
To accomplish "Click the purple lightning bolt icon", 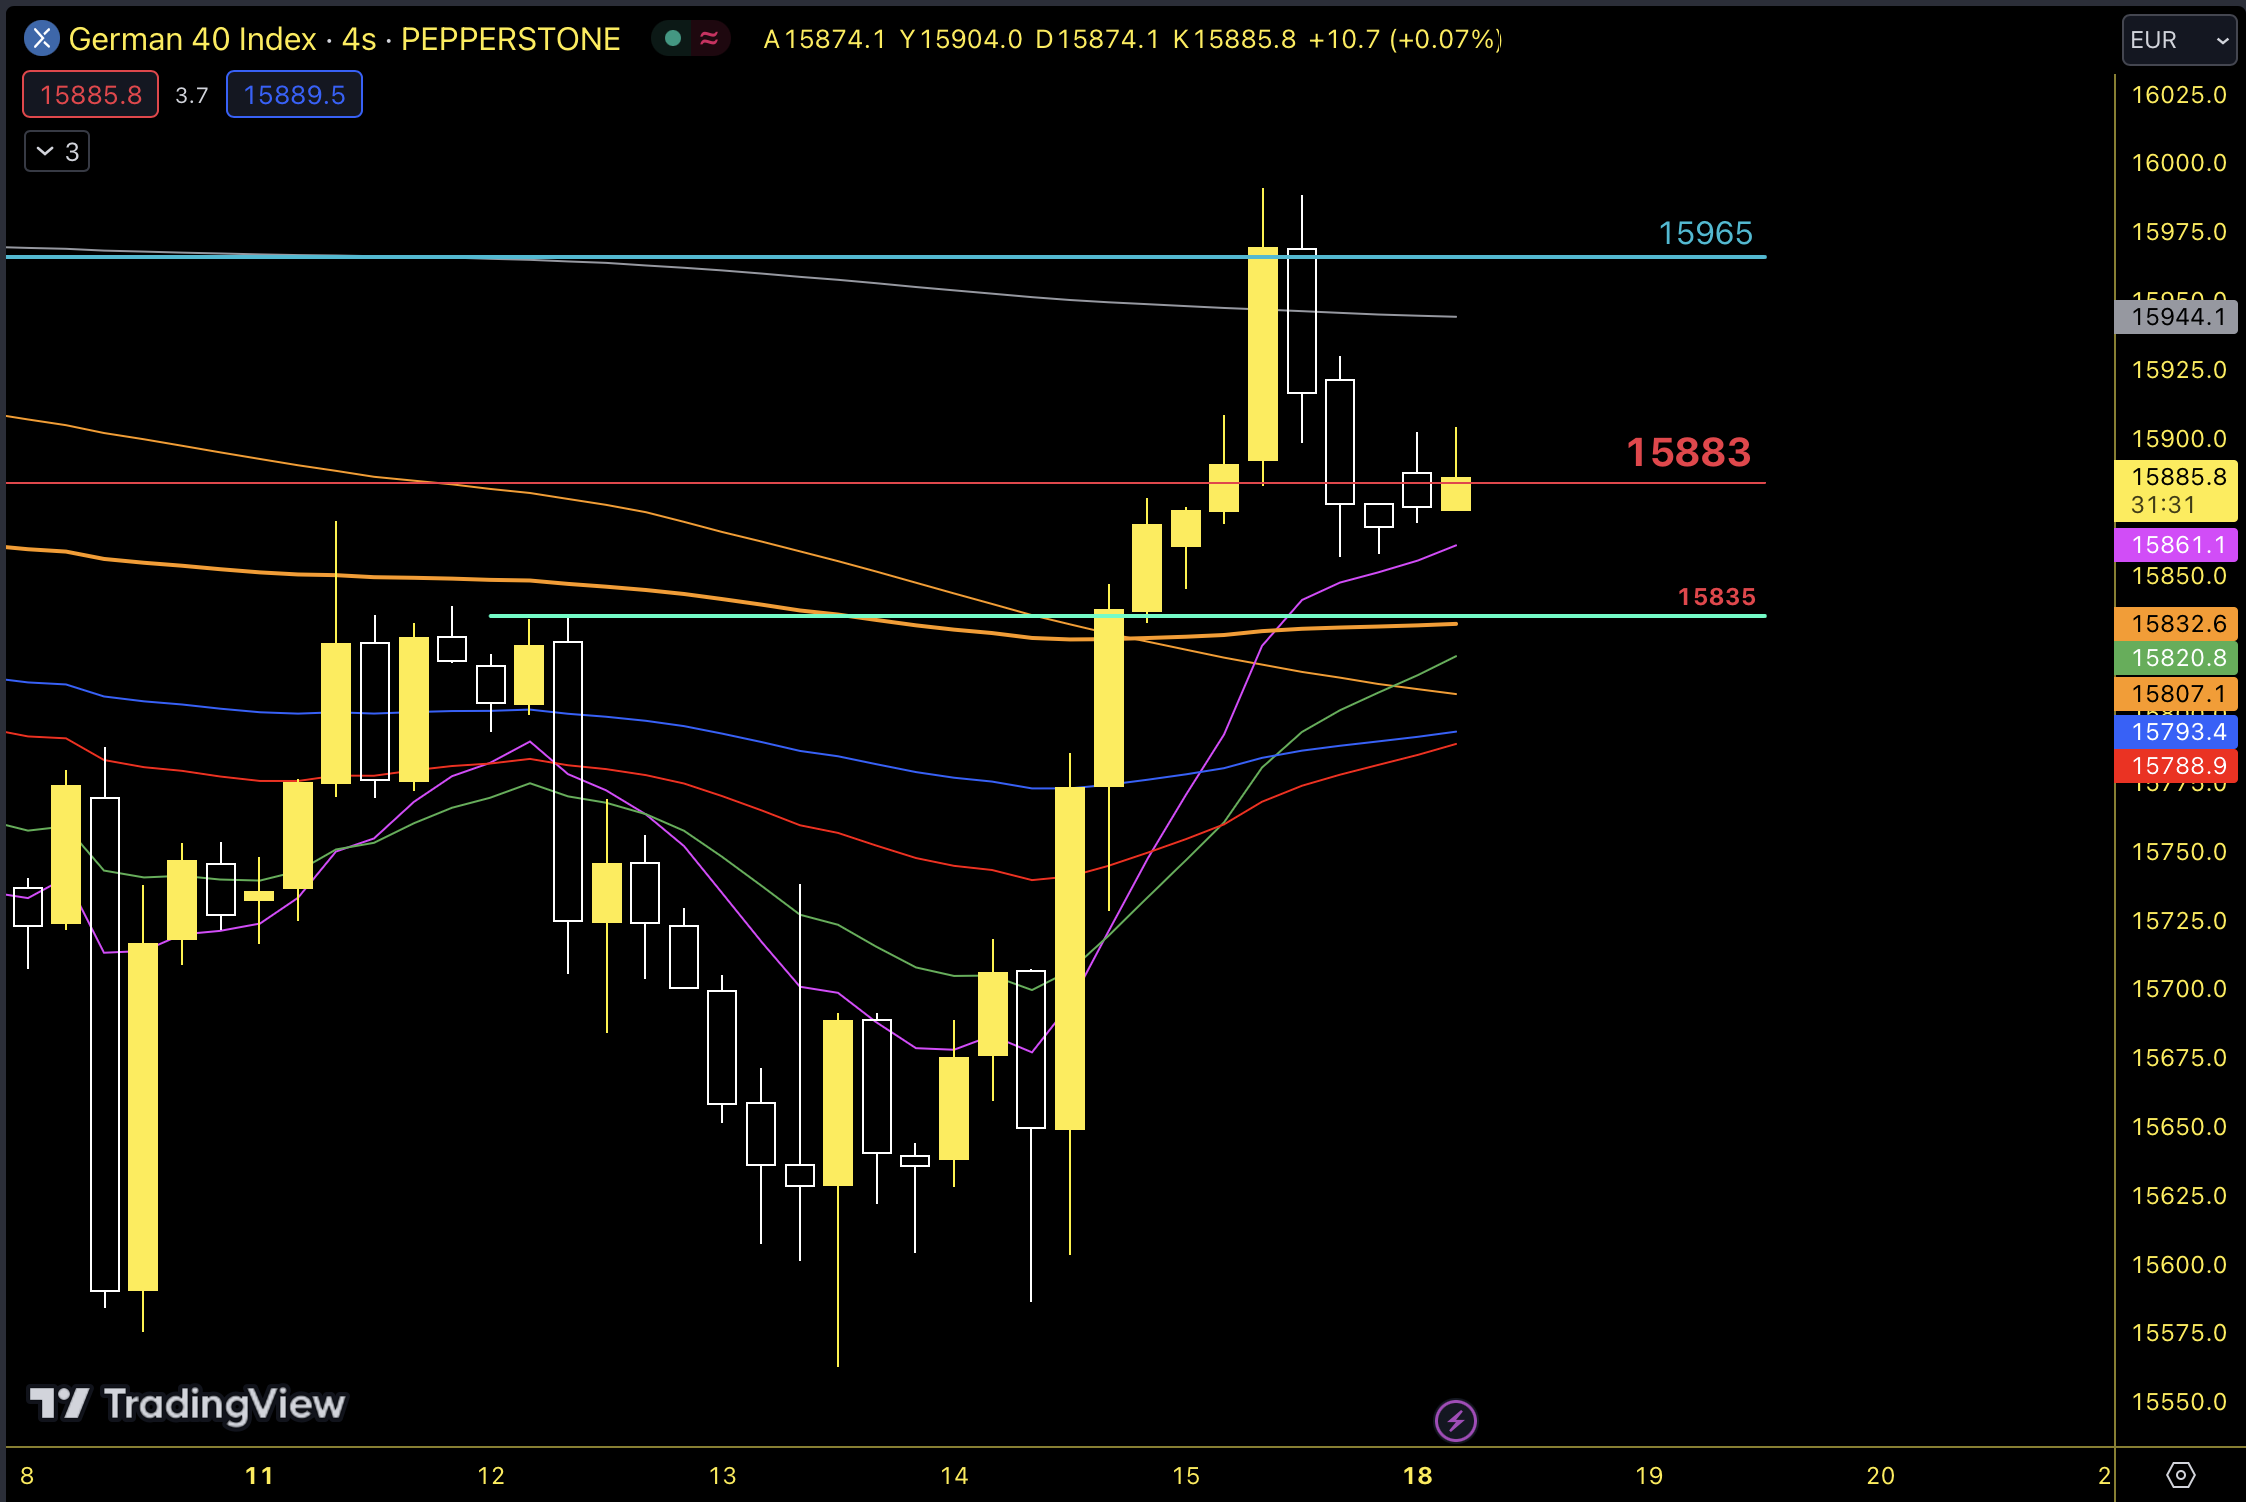I will tap(1455, 1420).
